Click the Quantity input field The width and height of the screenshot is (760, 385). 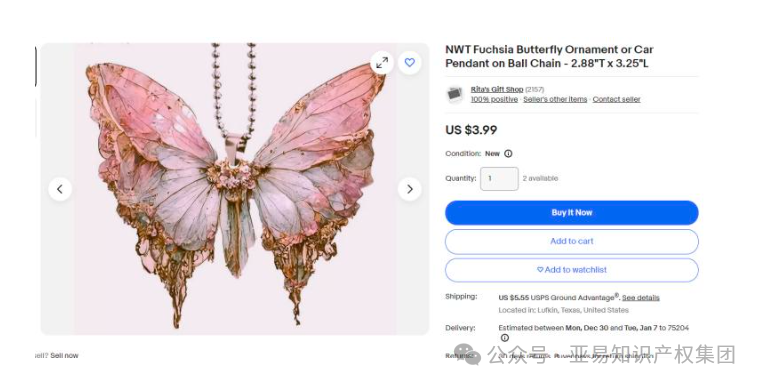499,179
